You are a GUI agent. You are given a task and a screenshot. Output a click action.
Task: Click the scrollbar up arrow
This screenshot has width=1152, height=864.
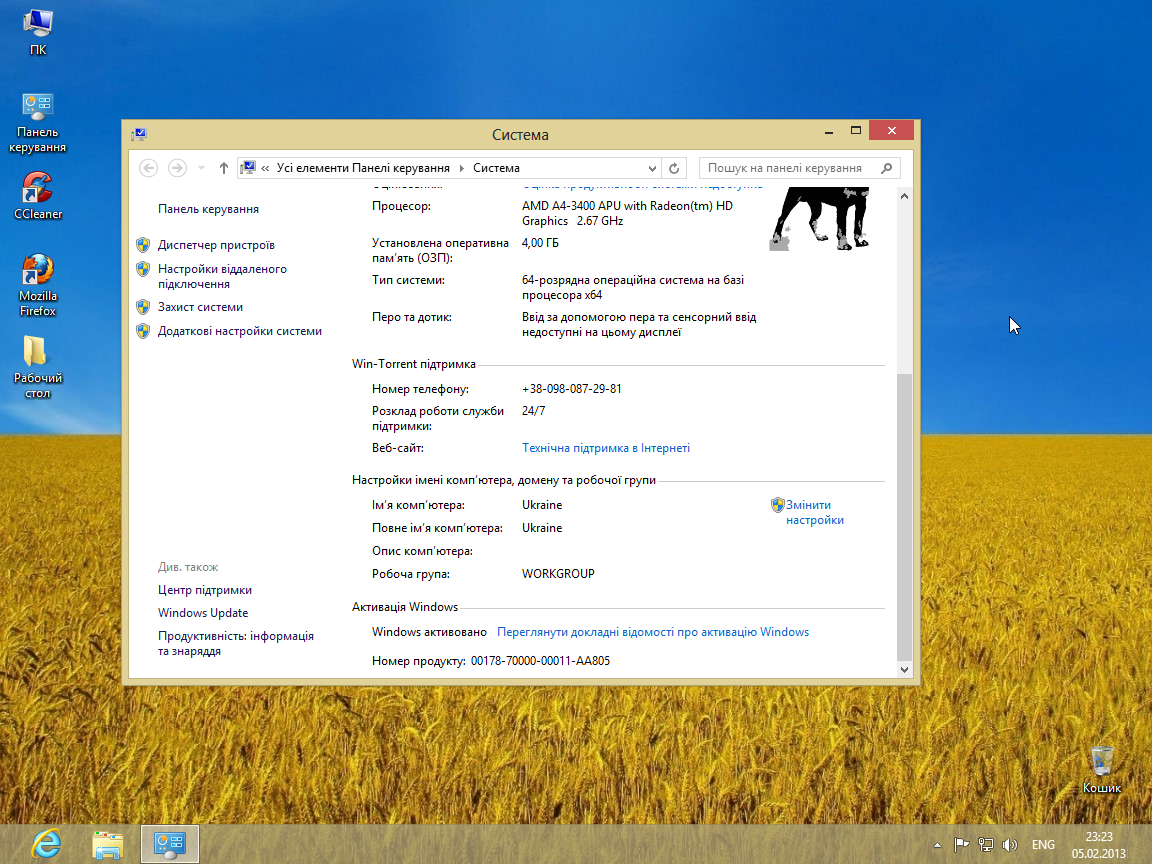pos(904,196)
